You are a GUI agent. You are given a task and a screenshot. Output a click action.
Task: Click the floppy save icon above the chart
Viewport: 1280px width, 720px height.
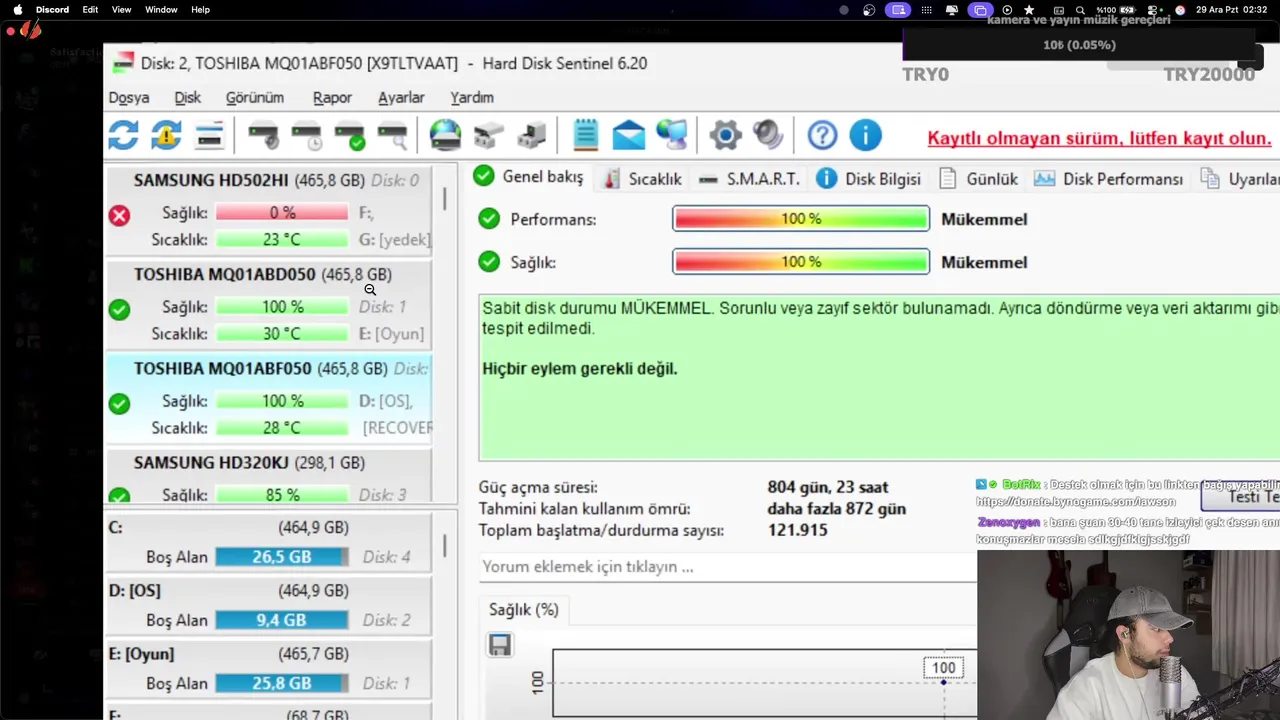(500, 645)
